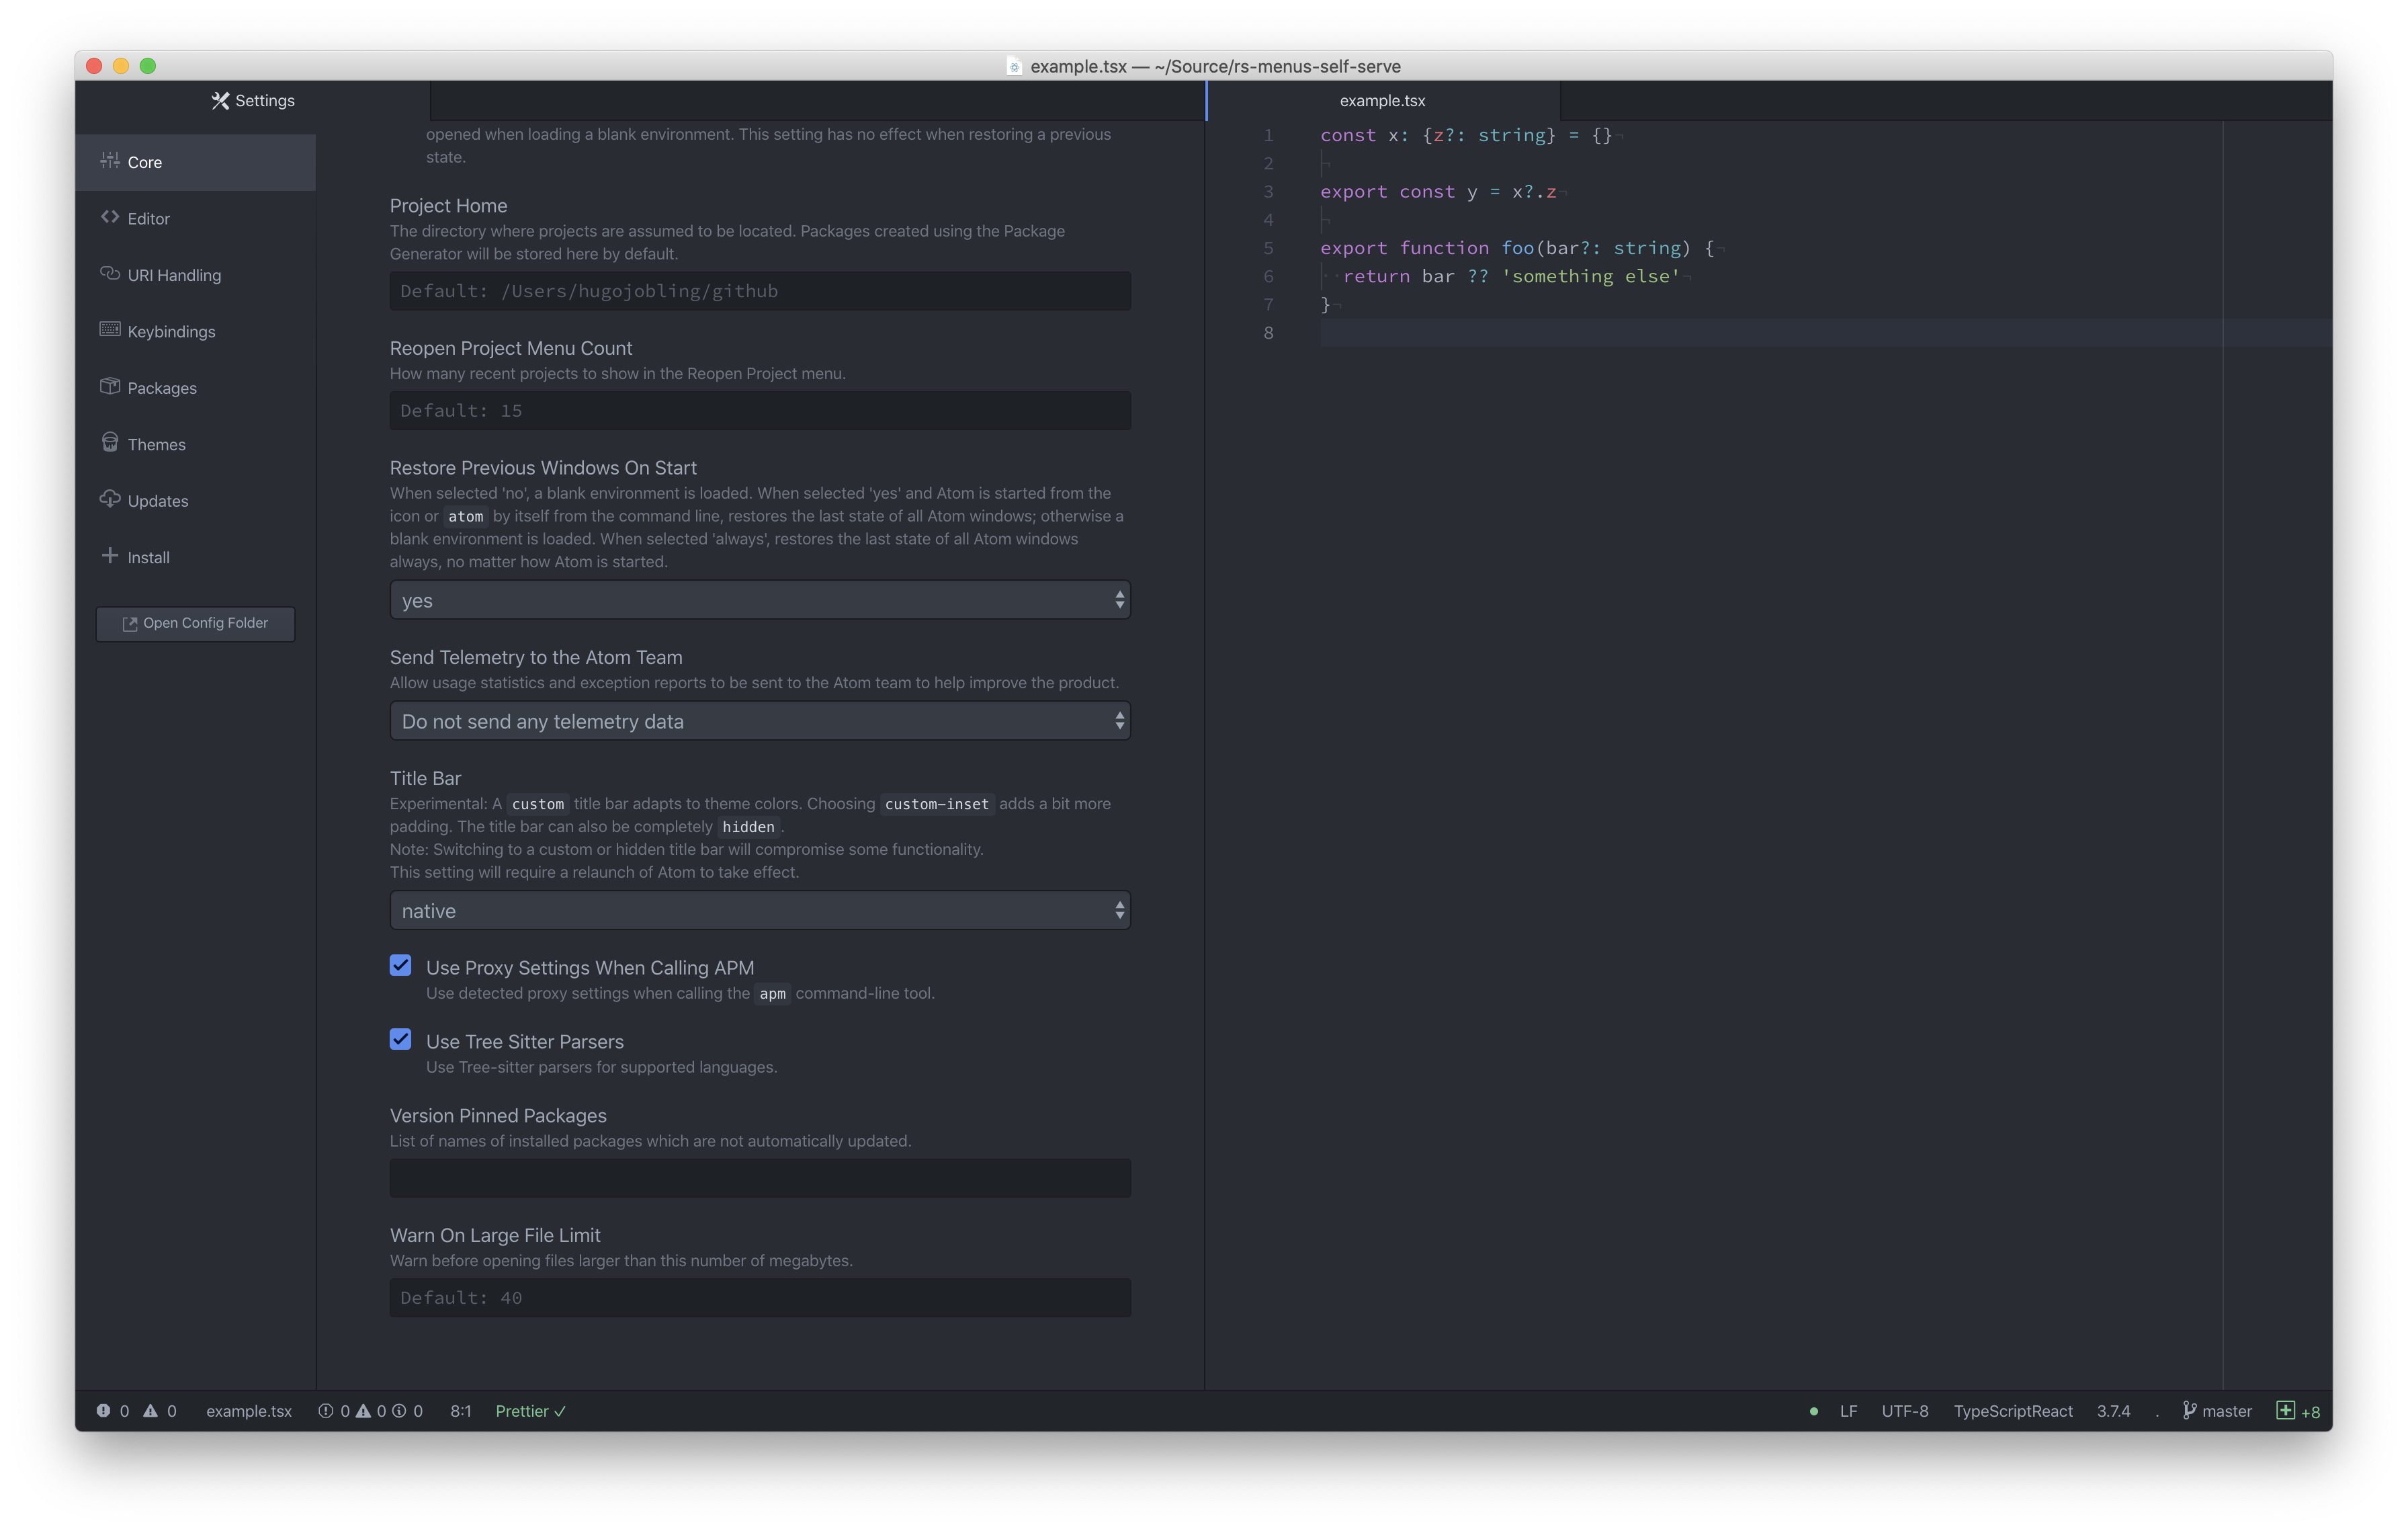Click the Open Config Folder button
This screenshot has width=2408, height=1531.
click(194, 623)
